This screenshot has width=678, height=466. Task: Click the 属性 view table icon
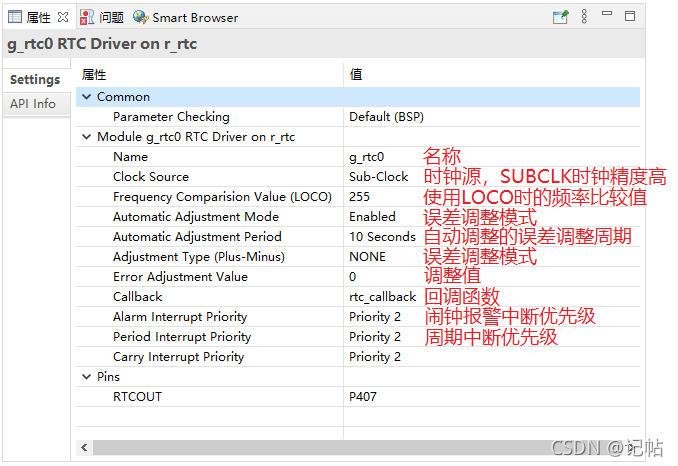click(x=15, y=17)
